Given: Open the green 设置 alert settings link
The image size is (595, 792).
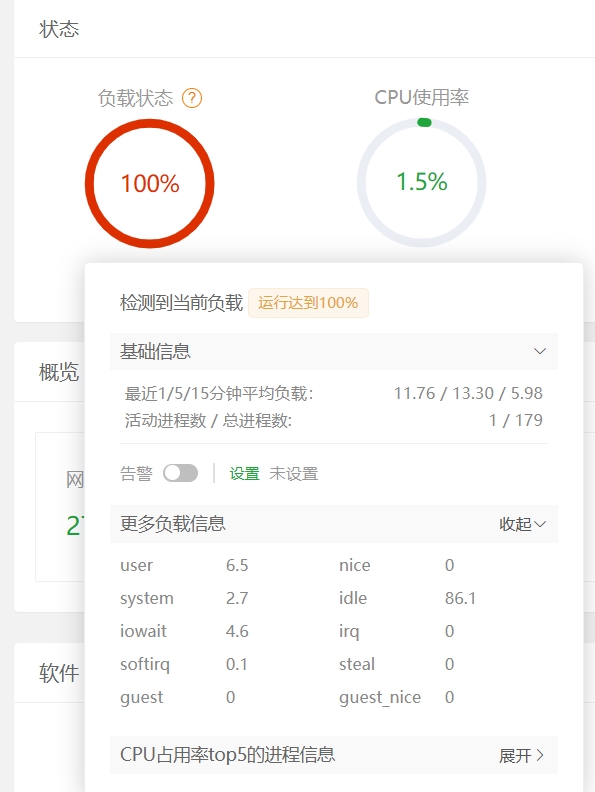Looking at the screenshot, I should pyautogui.click(x=244, y=474).
